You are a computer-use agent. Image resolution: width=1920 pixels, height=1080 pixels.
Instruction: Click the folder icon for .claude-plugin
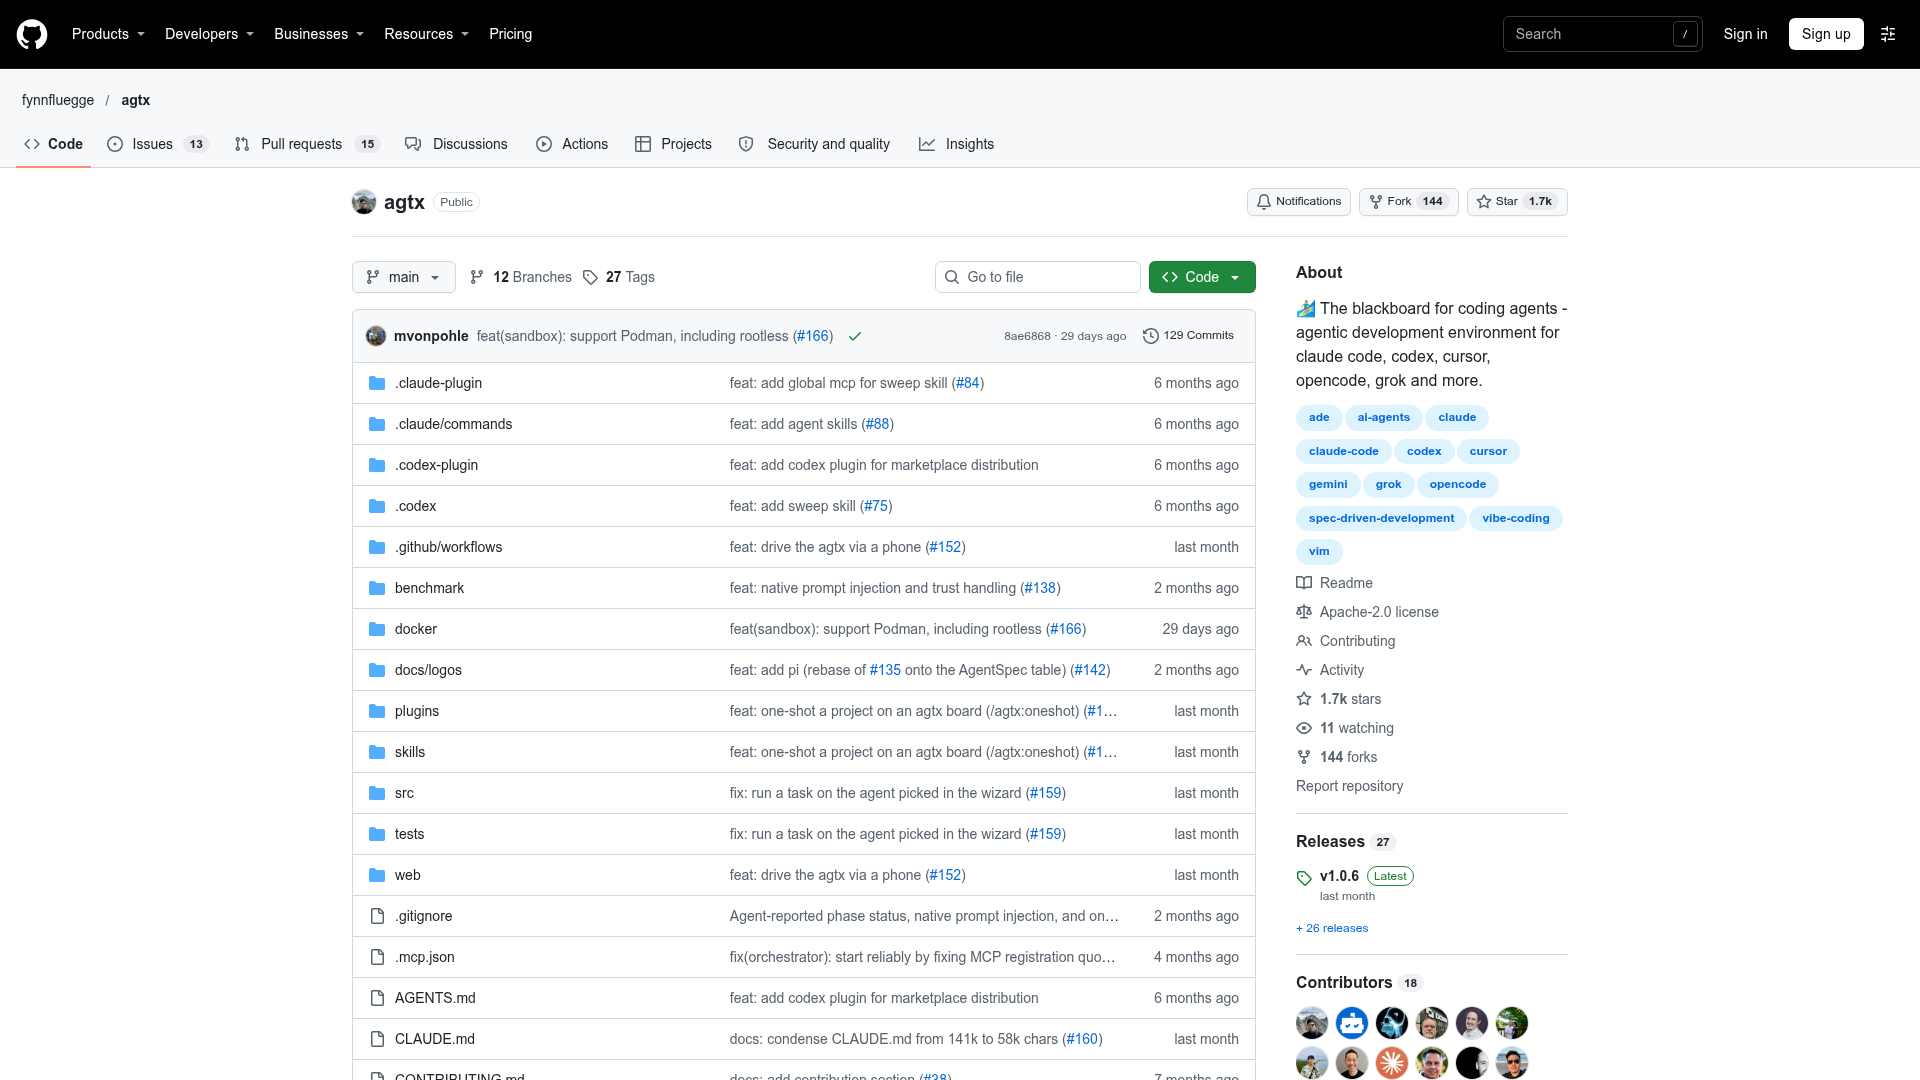pos(377,383)
